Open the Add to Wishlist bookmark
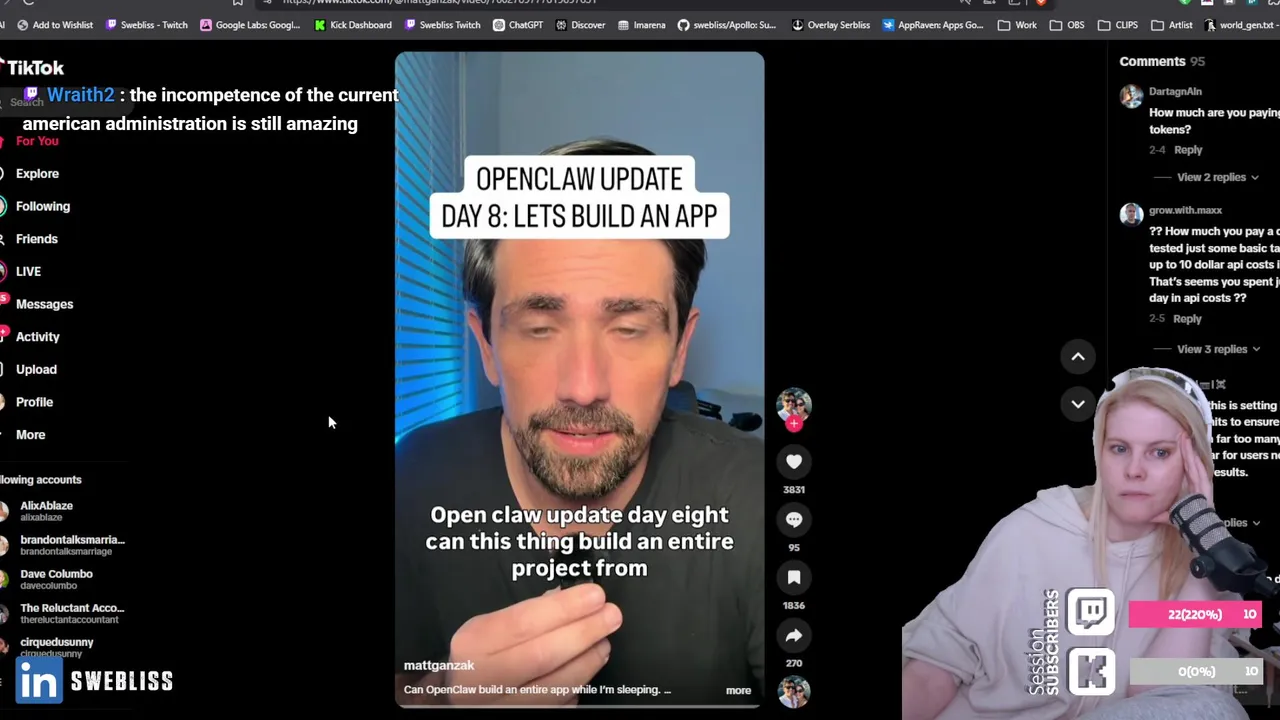Viewport: 1280px width, 720px height. click(55, 25)
